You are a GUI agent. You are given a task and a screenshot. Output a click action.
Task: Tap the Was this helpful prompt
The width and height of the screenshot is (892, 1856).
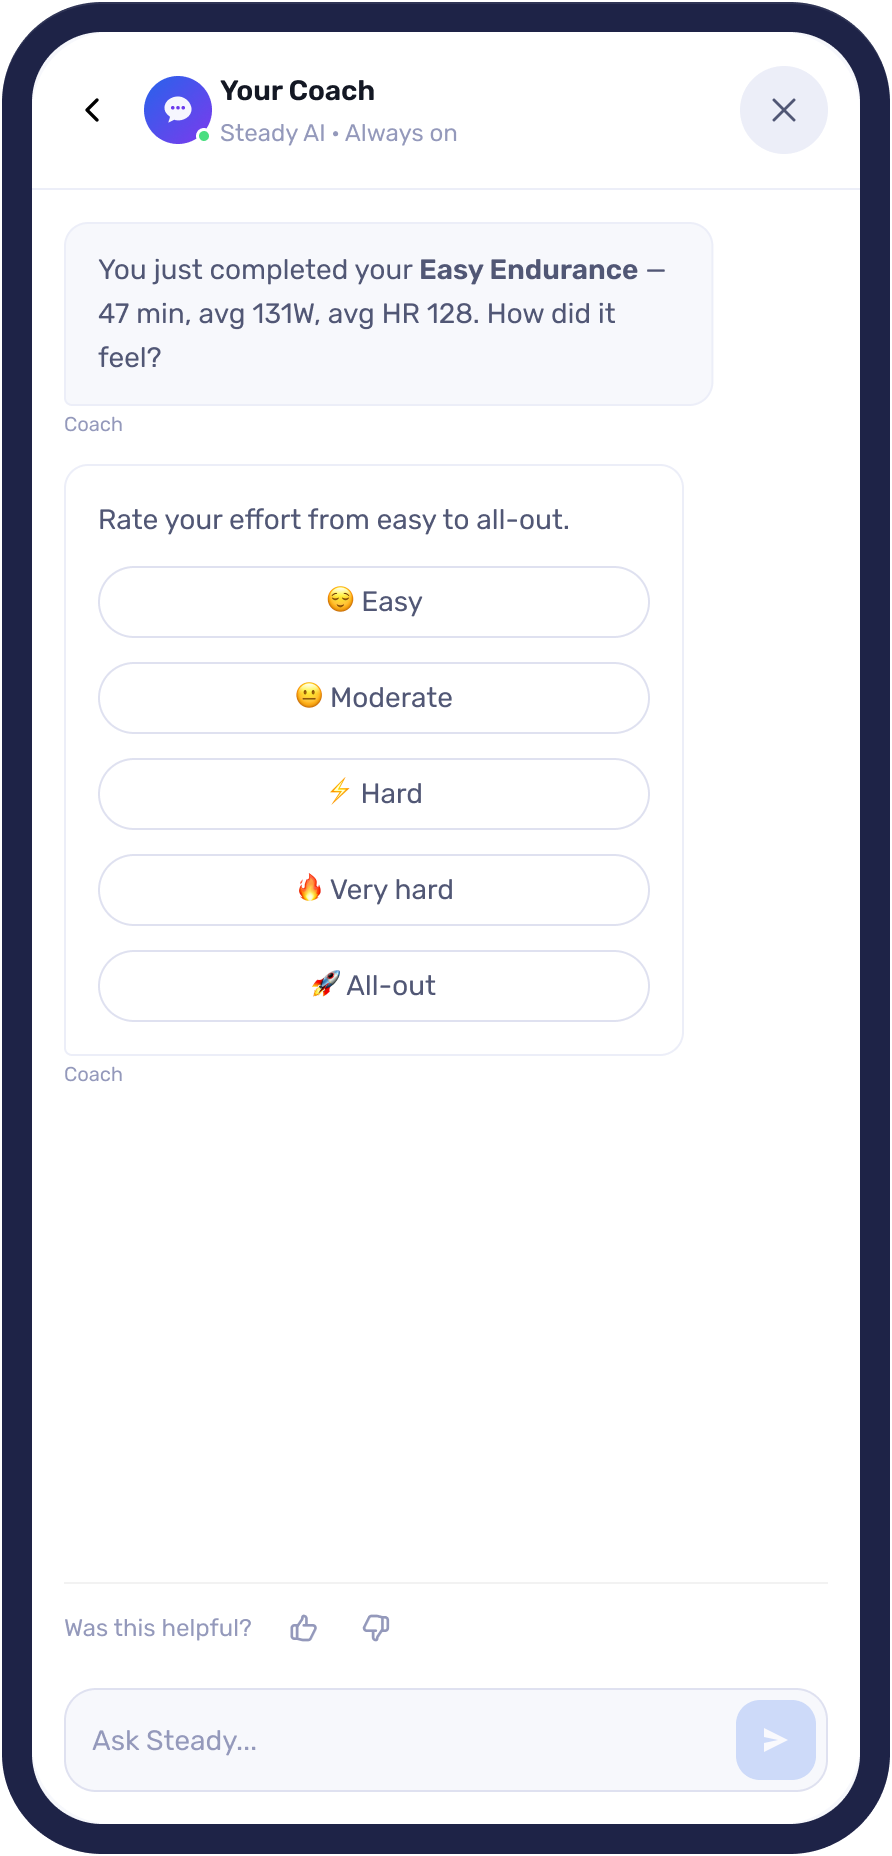pyautogui.click(x=157, y=1627)
